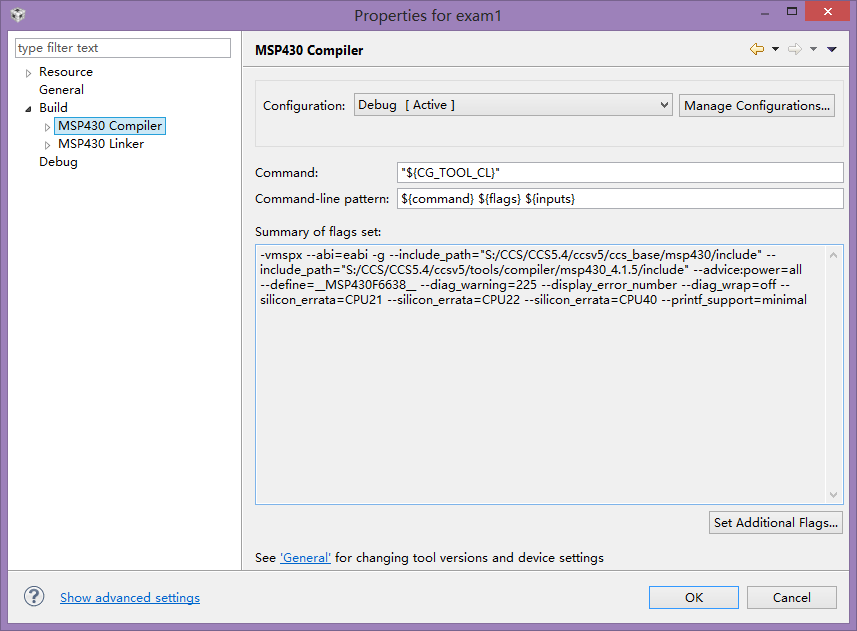
Task: Click the back navigation arrow icon
Action: 757,49
